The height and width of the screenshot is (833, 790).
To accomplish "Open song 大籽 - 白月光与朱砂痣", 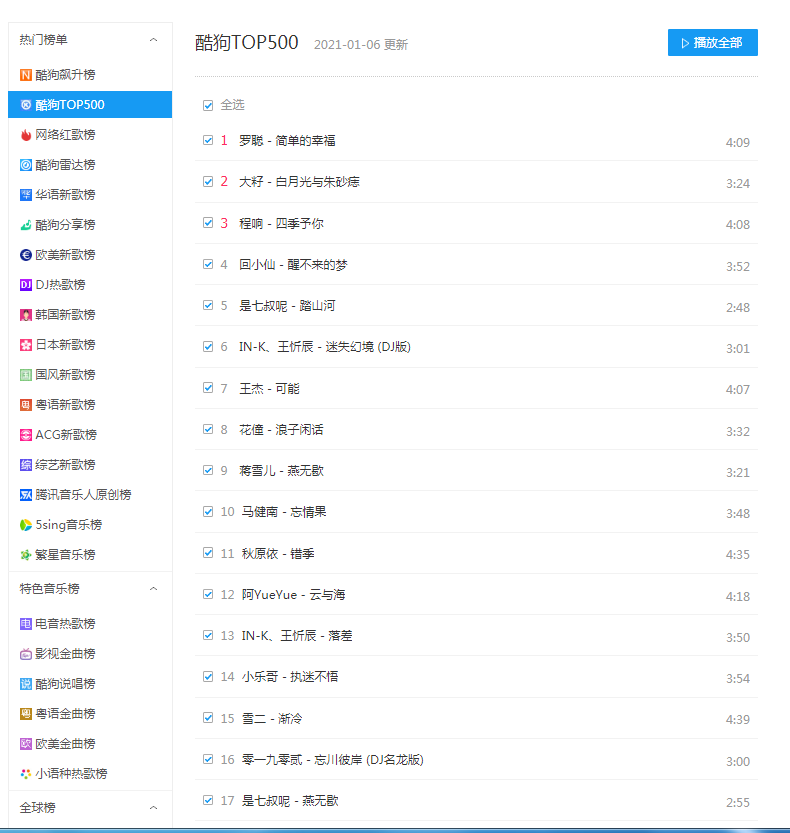I will 299,182.
